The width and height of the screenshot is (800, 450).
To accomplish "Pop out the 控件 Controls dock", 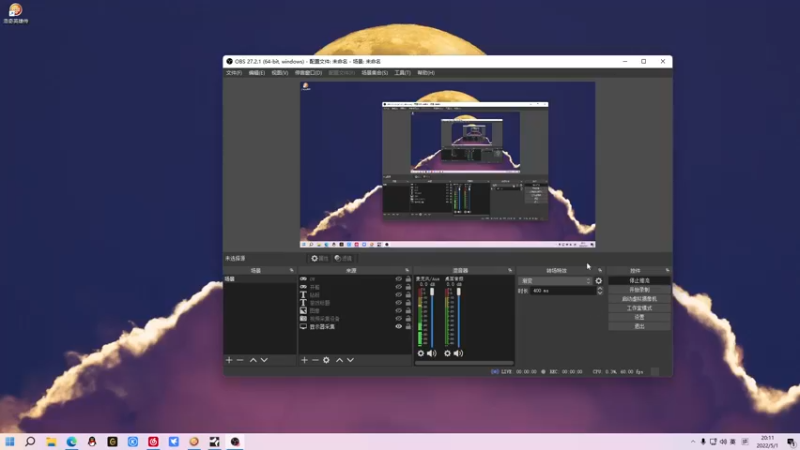I will pyautogui.click(x=667, y=270).
